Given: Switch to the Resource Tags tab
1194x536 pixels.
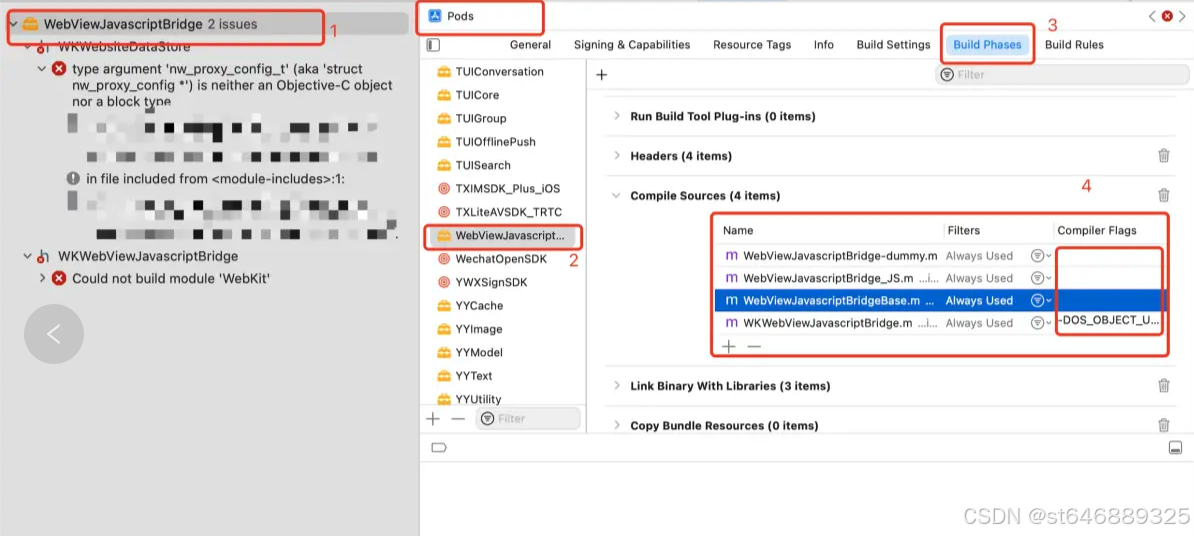Looking at the screenshot, I should tap(752, 45).
